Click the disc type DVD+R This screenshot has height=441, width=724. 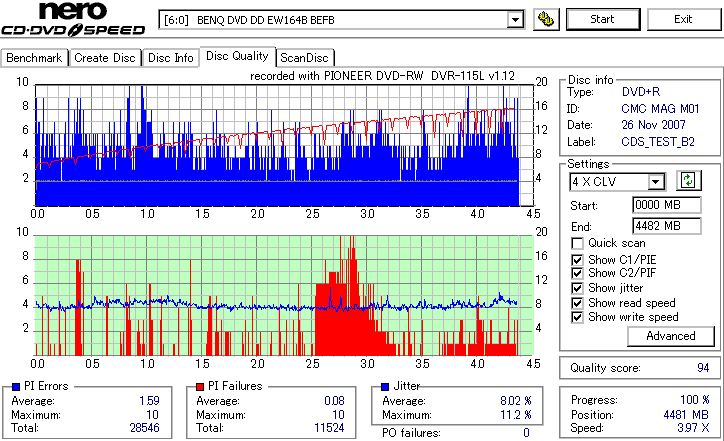tap(640, 92)
